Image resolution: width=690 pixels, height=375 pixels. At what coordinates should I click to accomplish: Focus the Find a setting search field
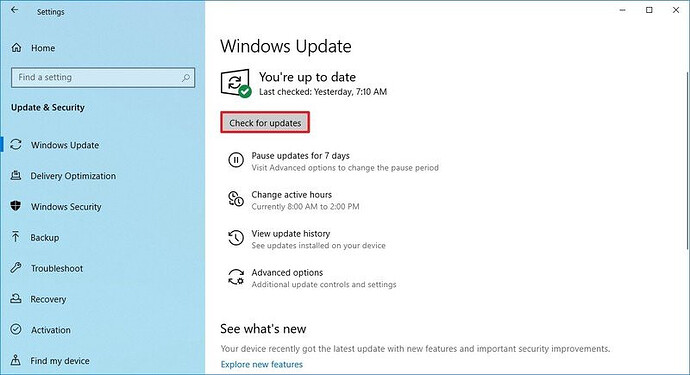coord(103,77)
